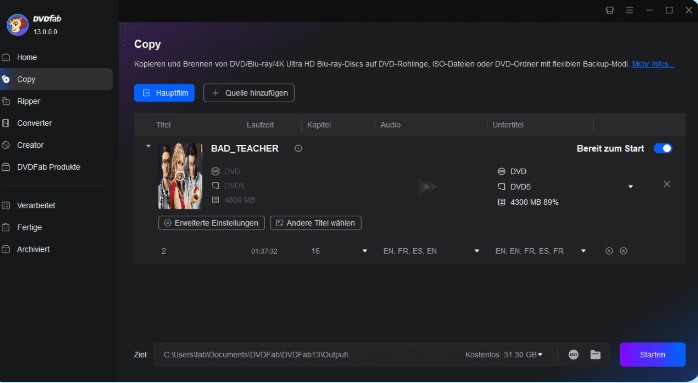Image resolution: width=698 pixels, height=383 pixels.
Task: Click the 4300 MB 89% size text
Action: tap(534, 203)
